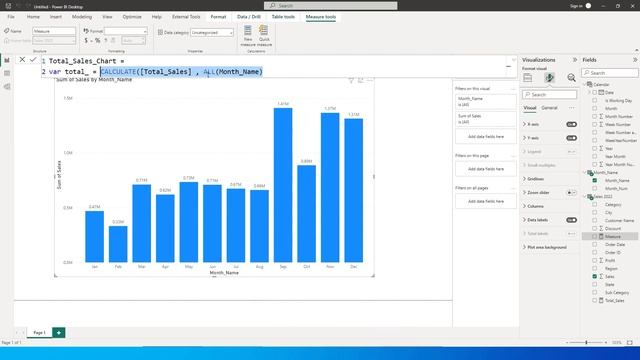Select the Format visual paintbrush icon
This screenshot has width=640, height=360.
549,78
